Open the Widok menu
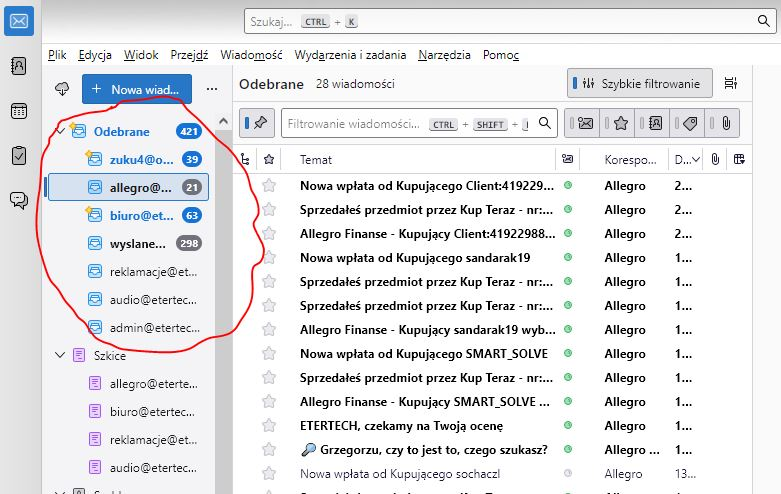 coord(141,55)
